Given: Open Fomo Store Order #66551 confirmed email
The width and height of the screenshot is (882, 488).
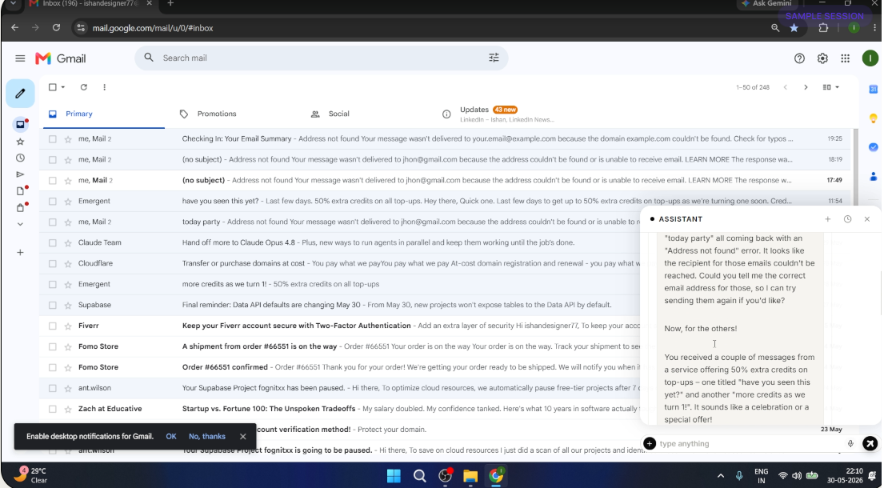Looking at the screenshot, I should coord(444,368).
